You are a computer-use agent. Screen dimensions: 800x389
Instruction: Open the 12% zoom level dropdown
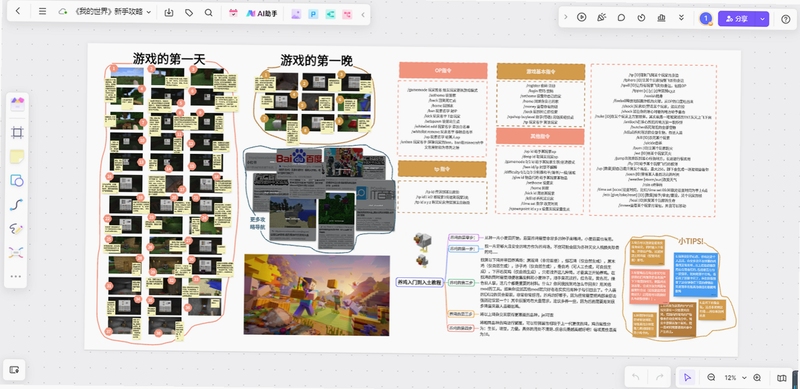735,378
